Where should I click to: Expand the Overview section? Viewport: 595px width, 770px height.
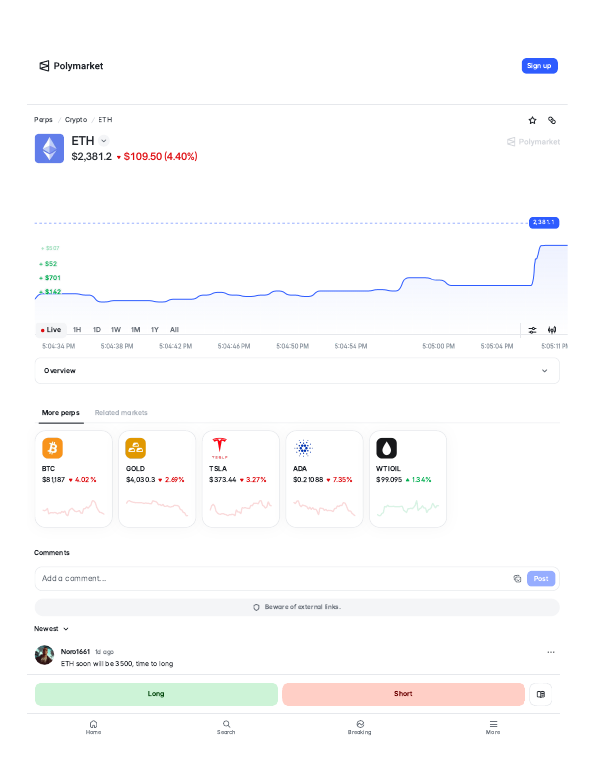click(x=297, y=371)
